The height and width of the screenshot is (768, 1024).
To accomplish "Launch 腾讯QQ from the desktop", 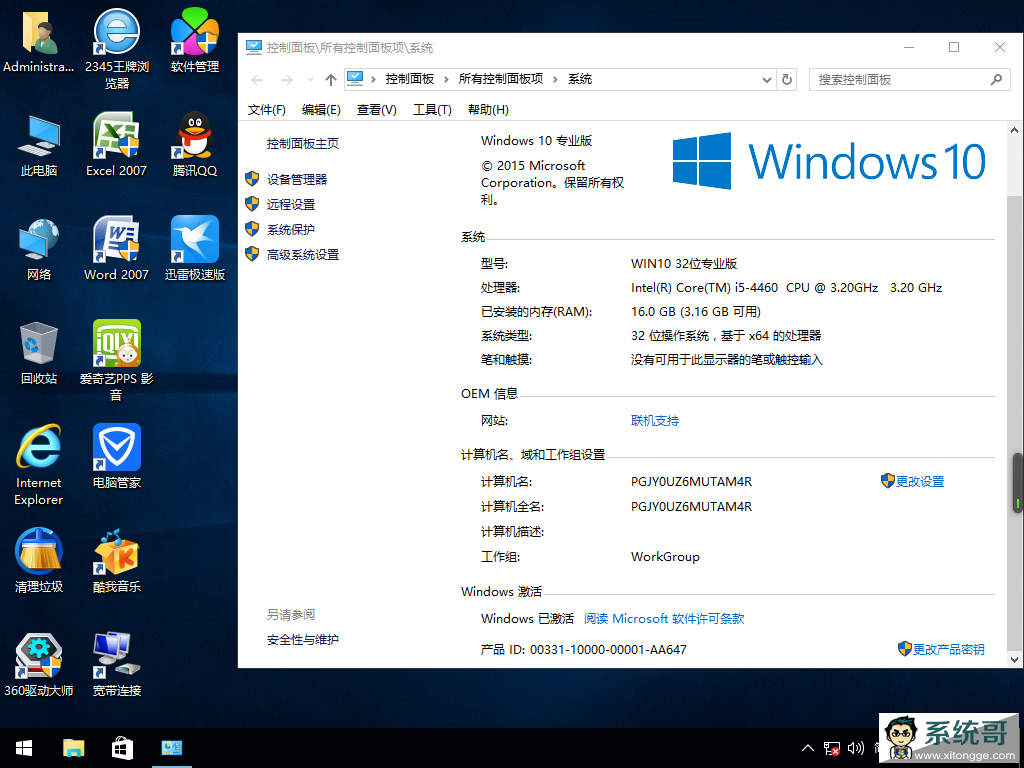I will (195, 145).
